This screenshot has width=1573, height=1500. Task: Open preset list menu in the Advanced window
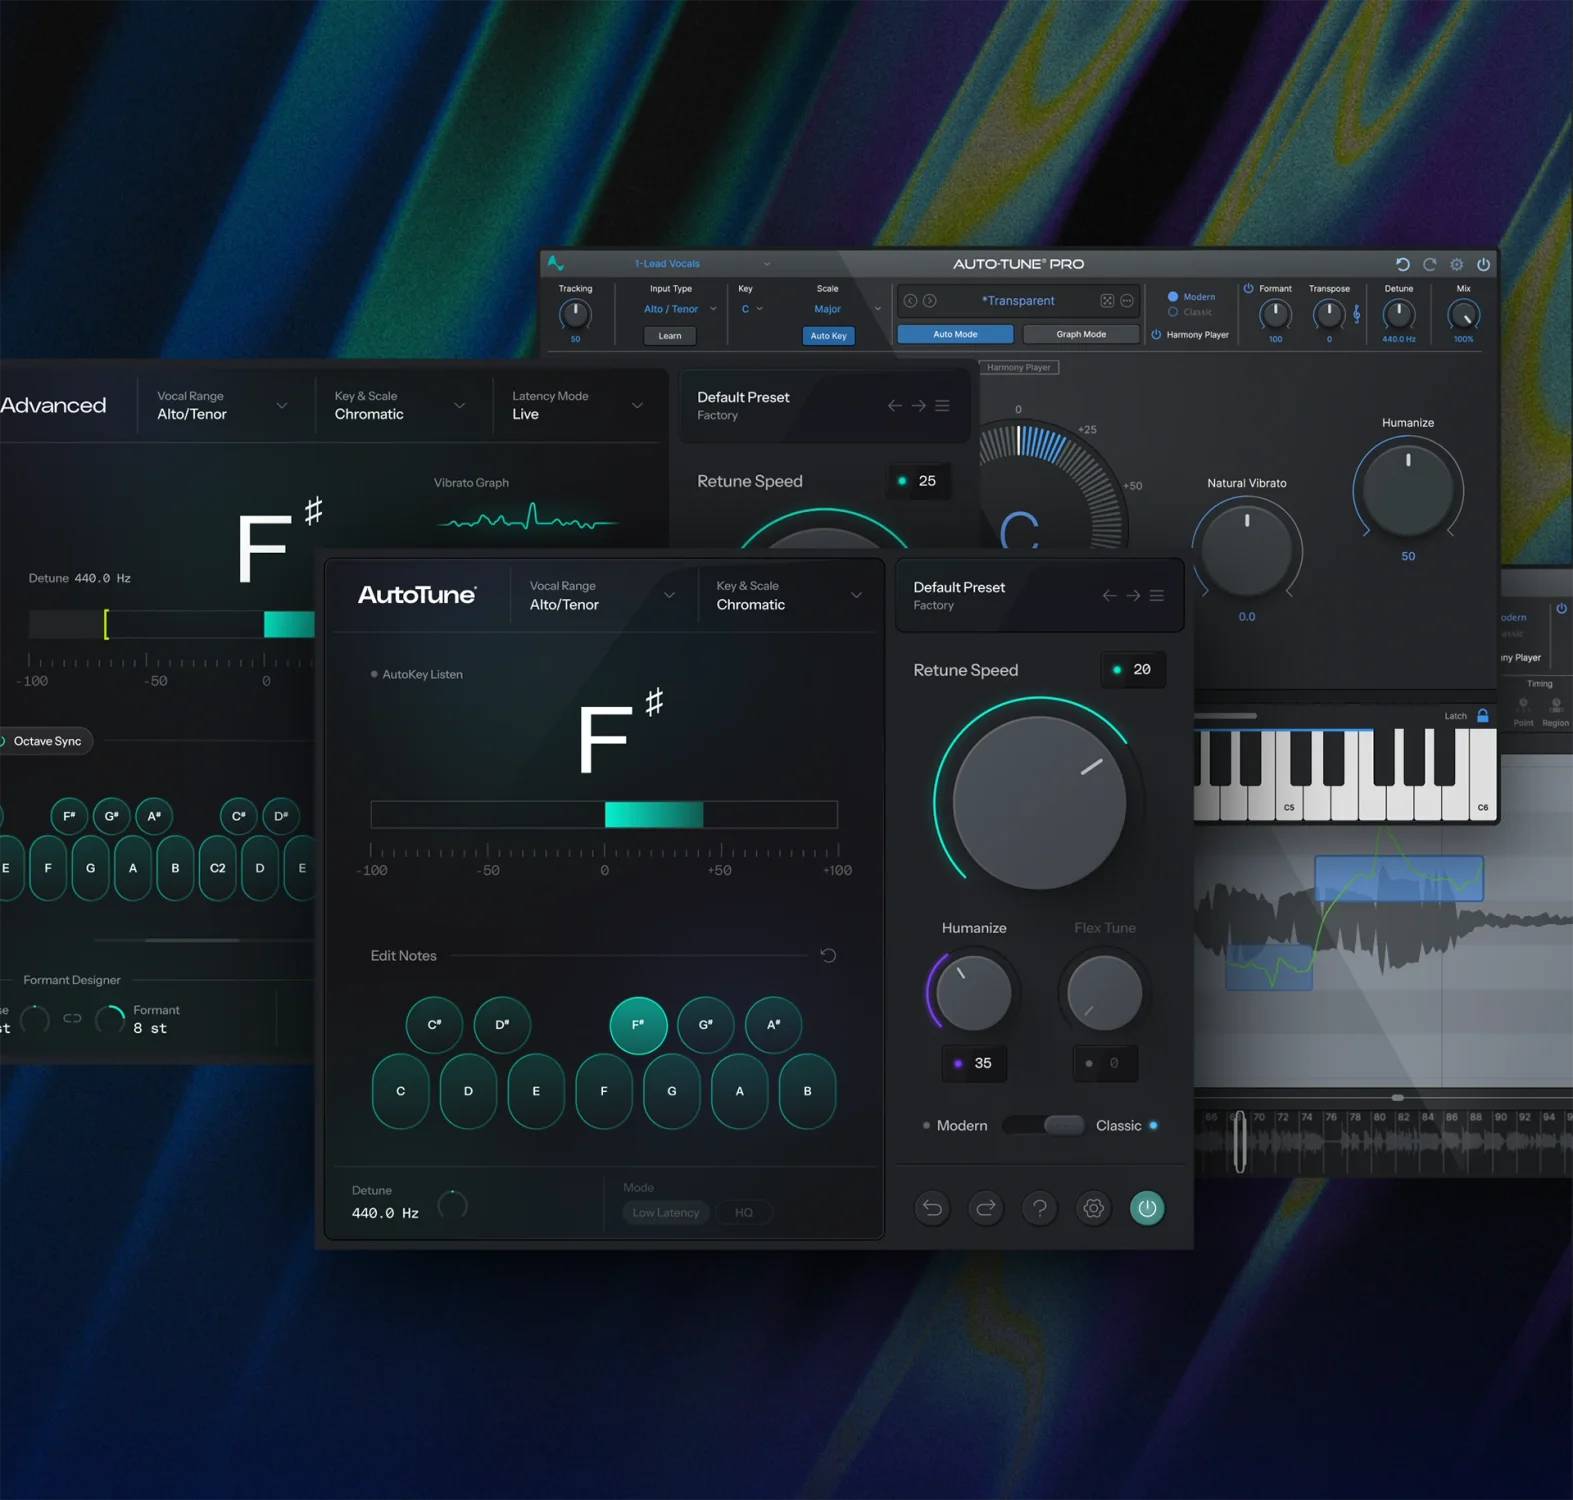(942, 405)
